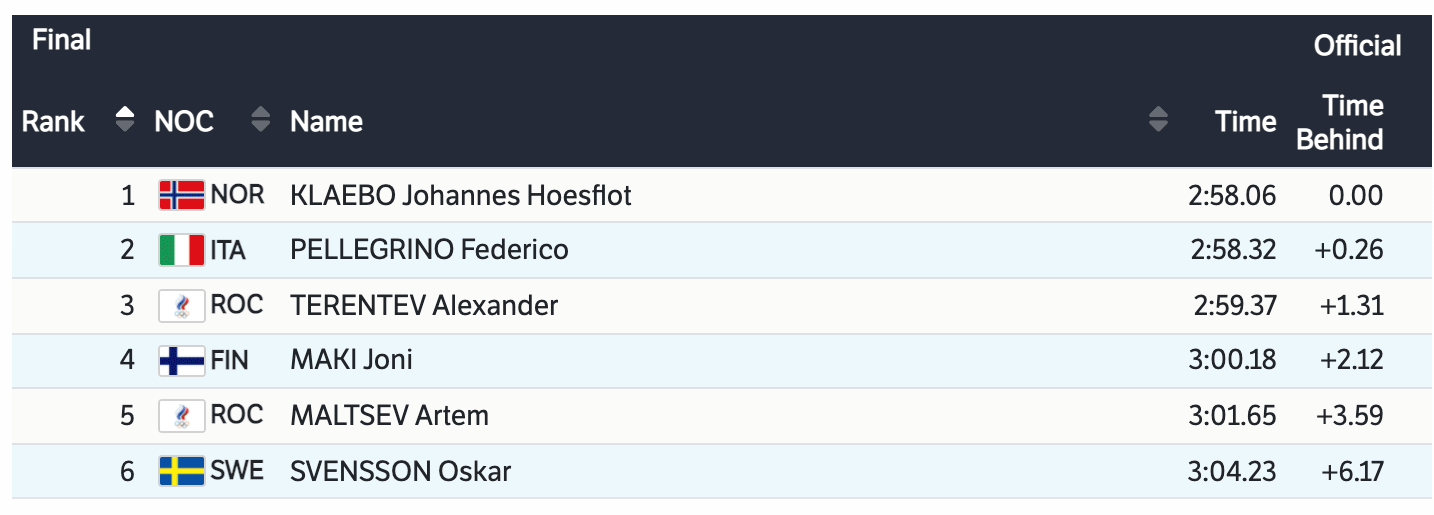Click the Norway flag icon

181,195
